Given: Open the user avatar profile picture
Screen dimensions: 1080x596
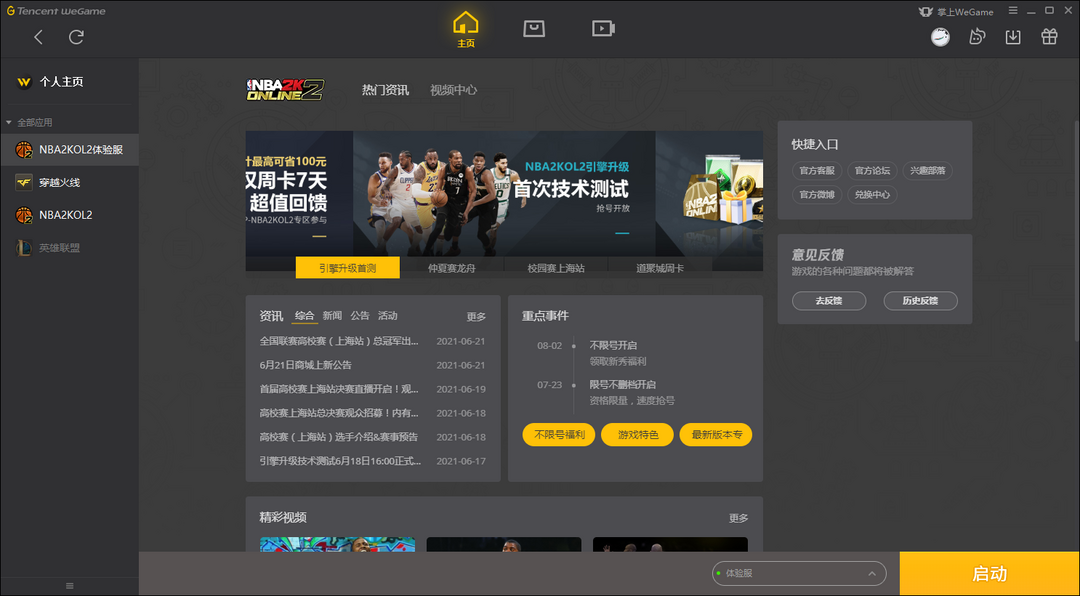Looking at the screenshot, I should tap(940, 37).
